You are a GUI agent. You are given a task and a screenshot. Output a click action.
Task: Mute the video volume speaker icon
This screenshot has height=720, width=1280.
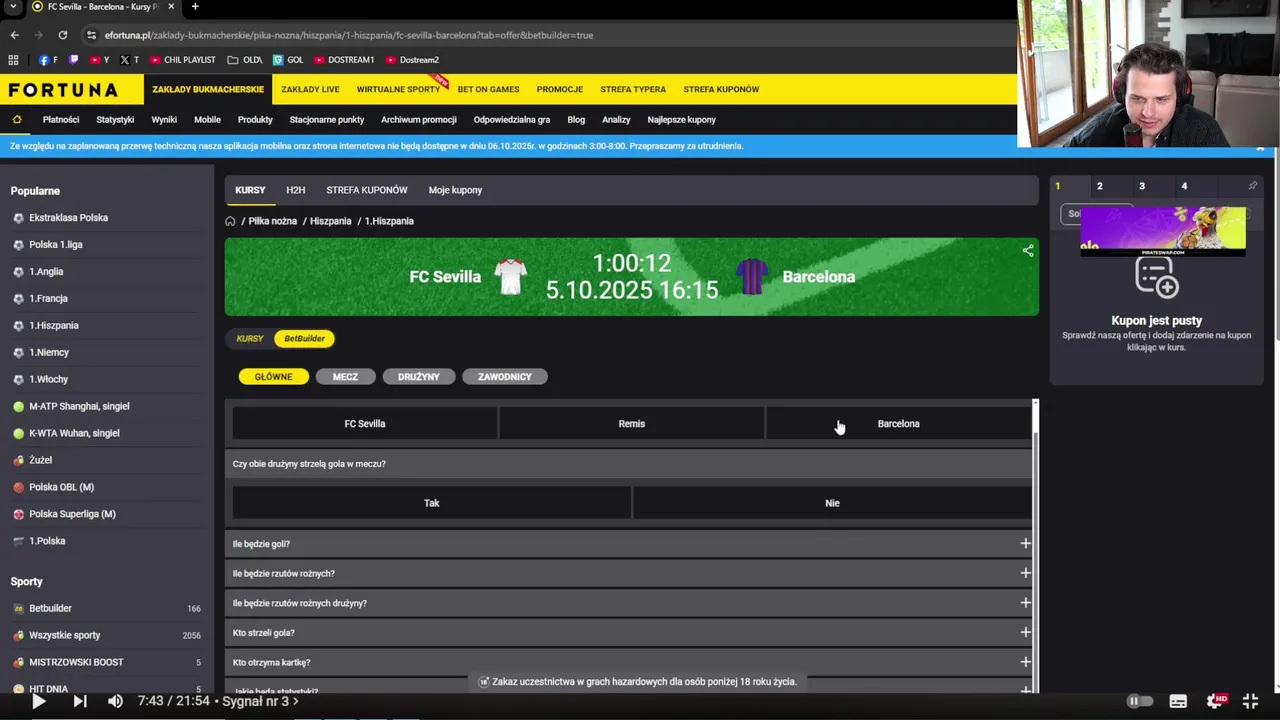115,701
